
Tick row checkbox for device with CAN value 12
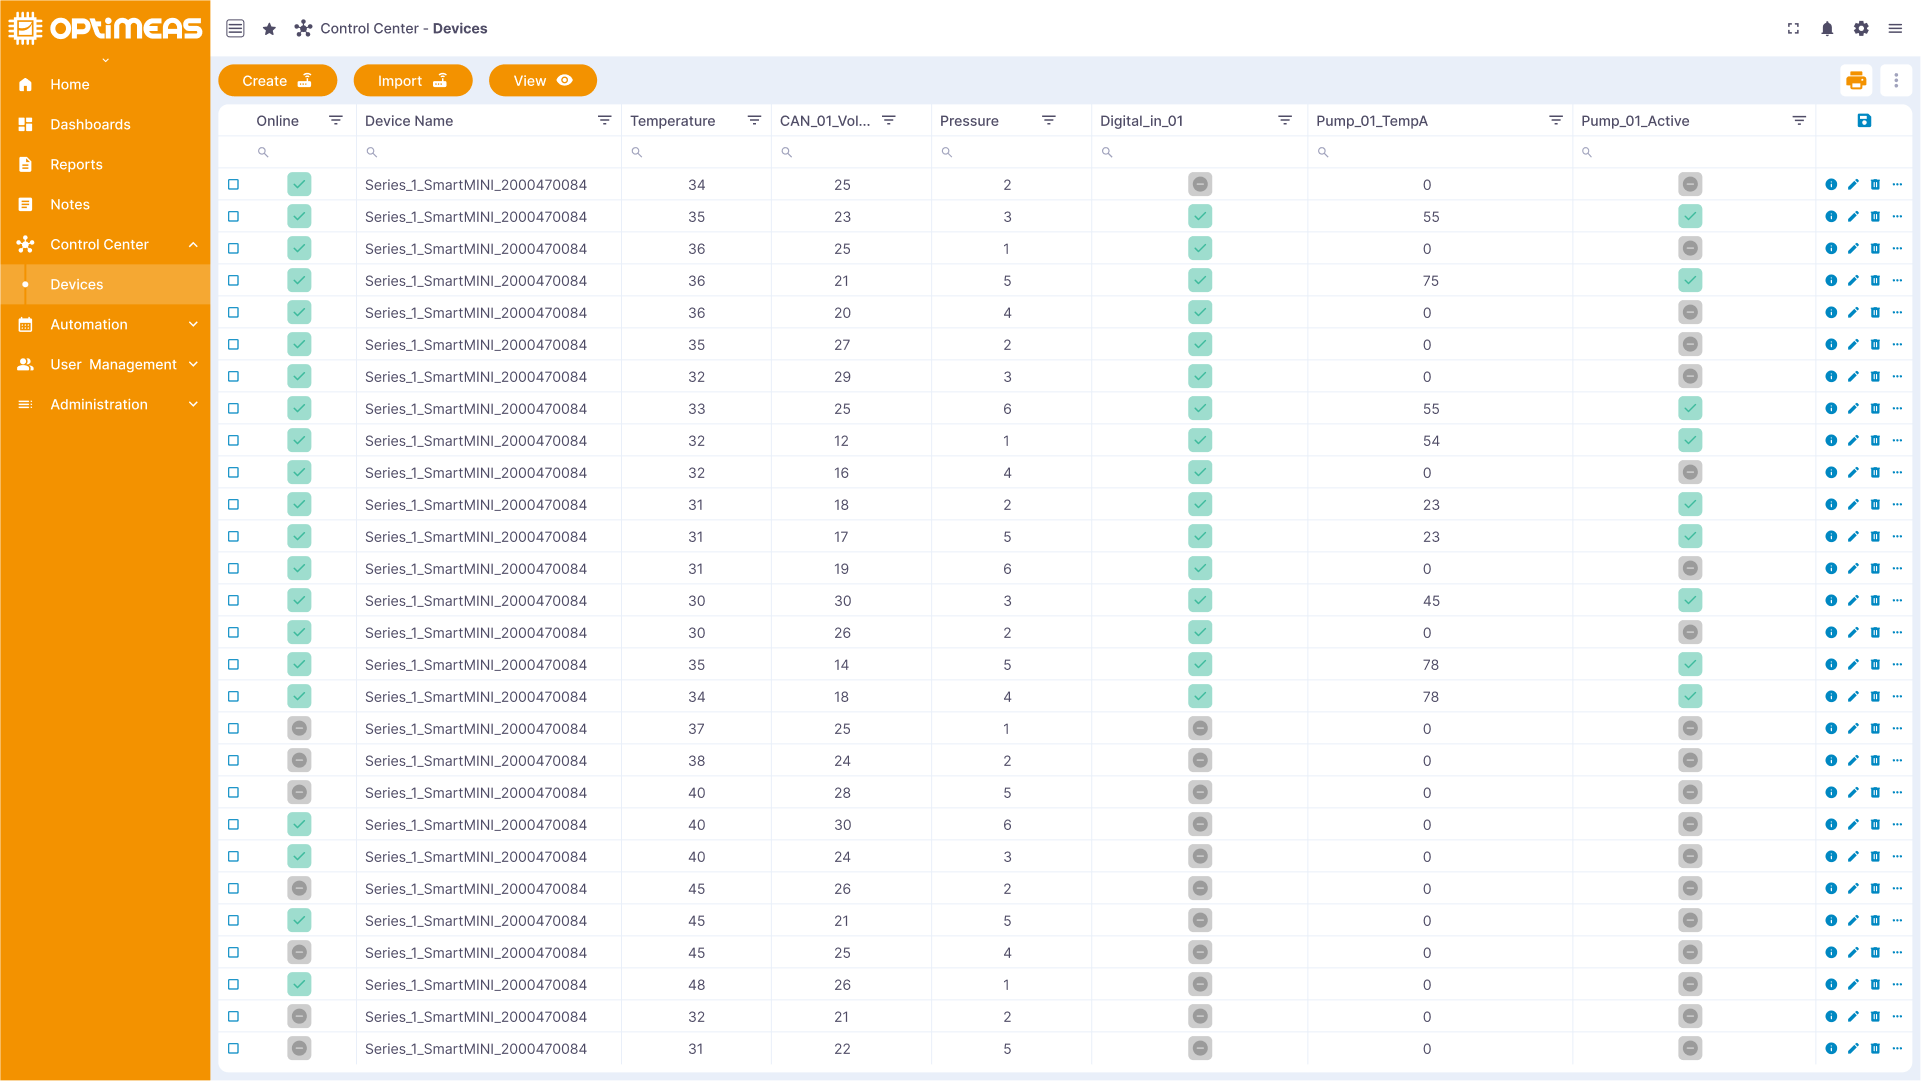234,441
